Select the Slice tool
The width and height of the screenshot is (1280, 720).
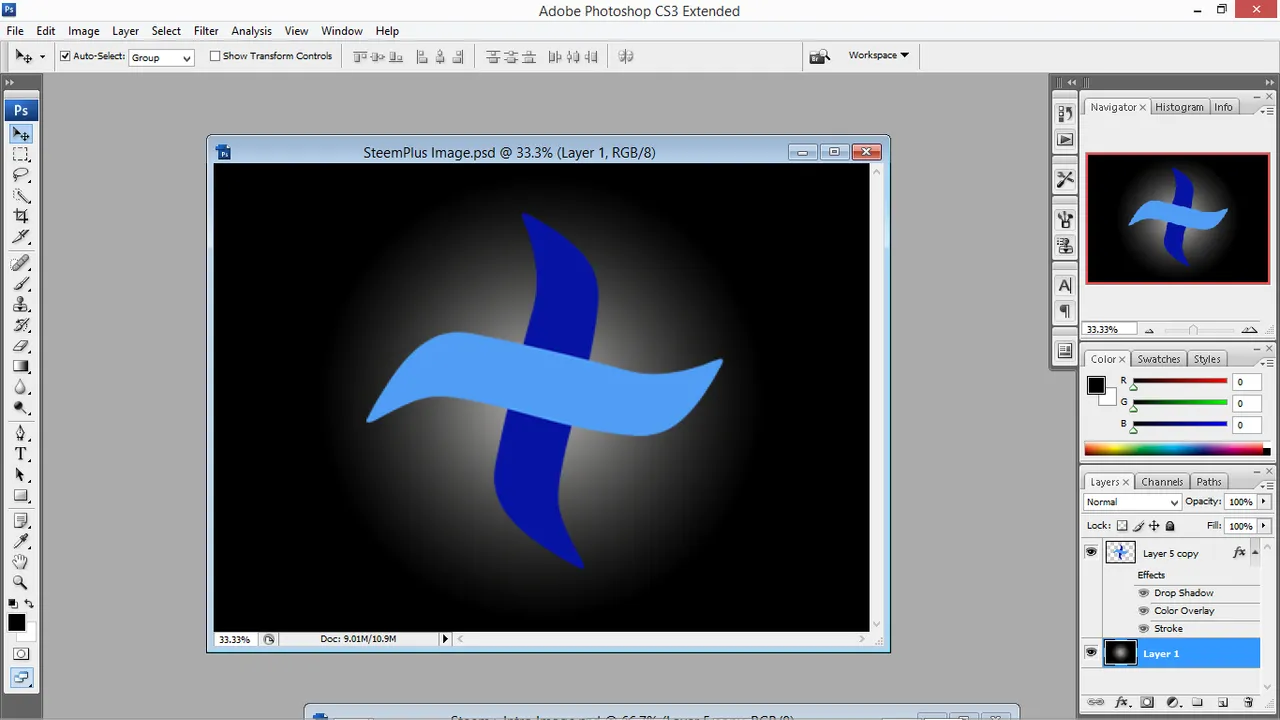(x=21, y=237)
